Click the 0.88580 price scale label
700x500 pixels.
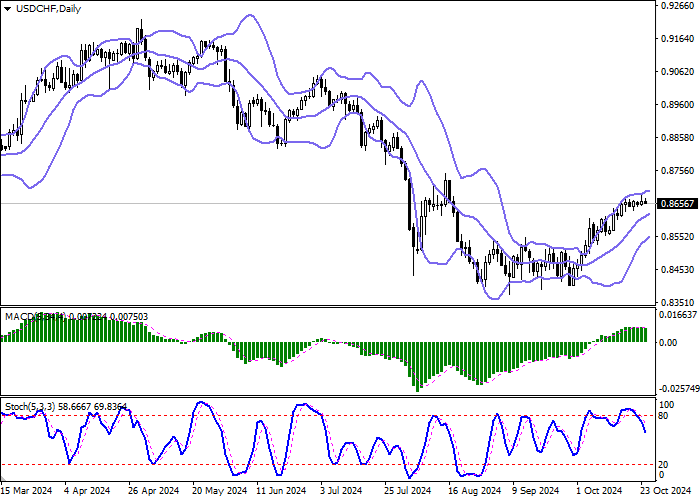point(678,138)
